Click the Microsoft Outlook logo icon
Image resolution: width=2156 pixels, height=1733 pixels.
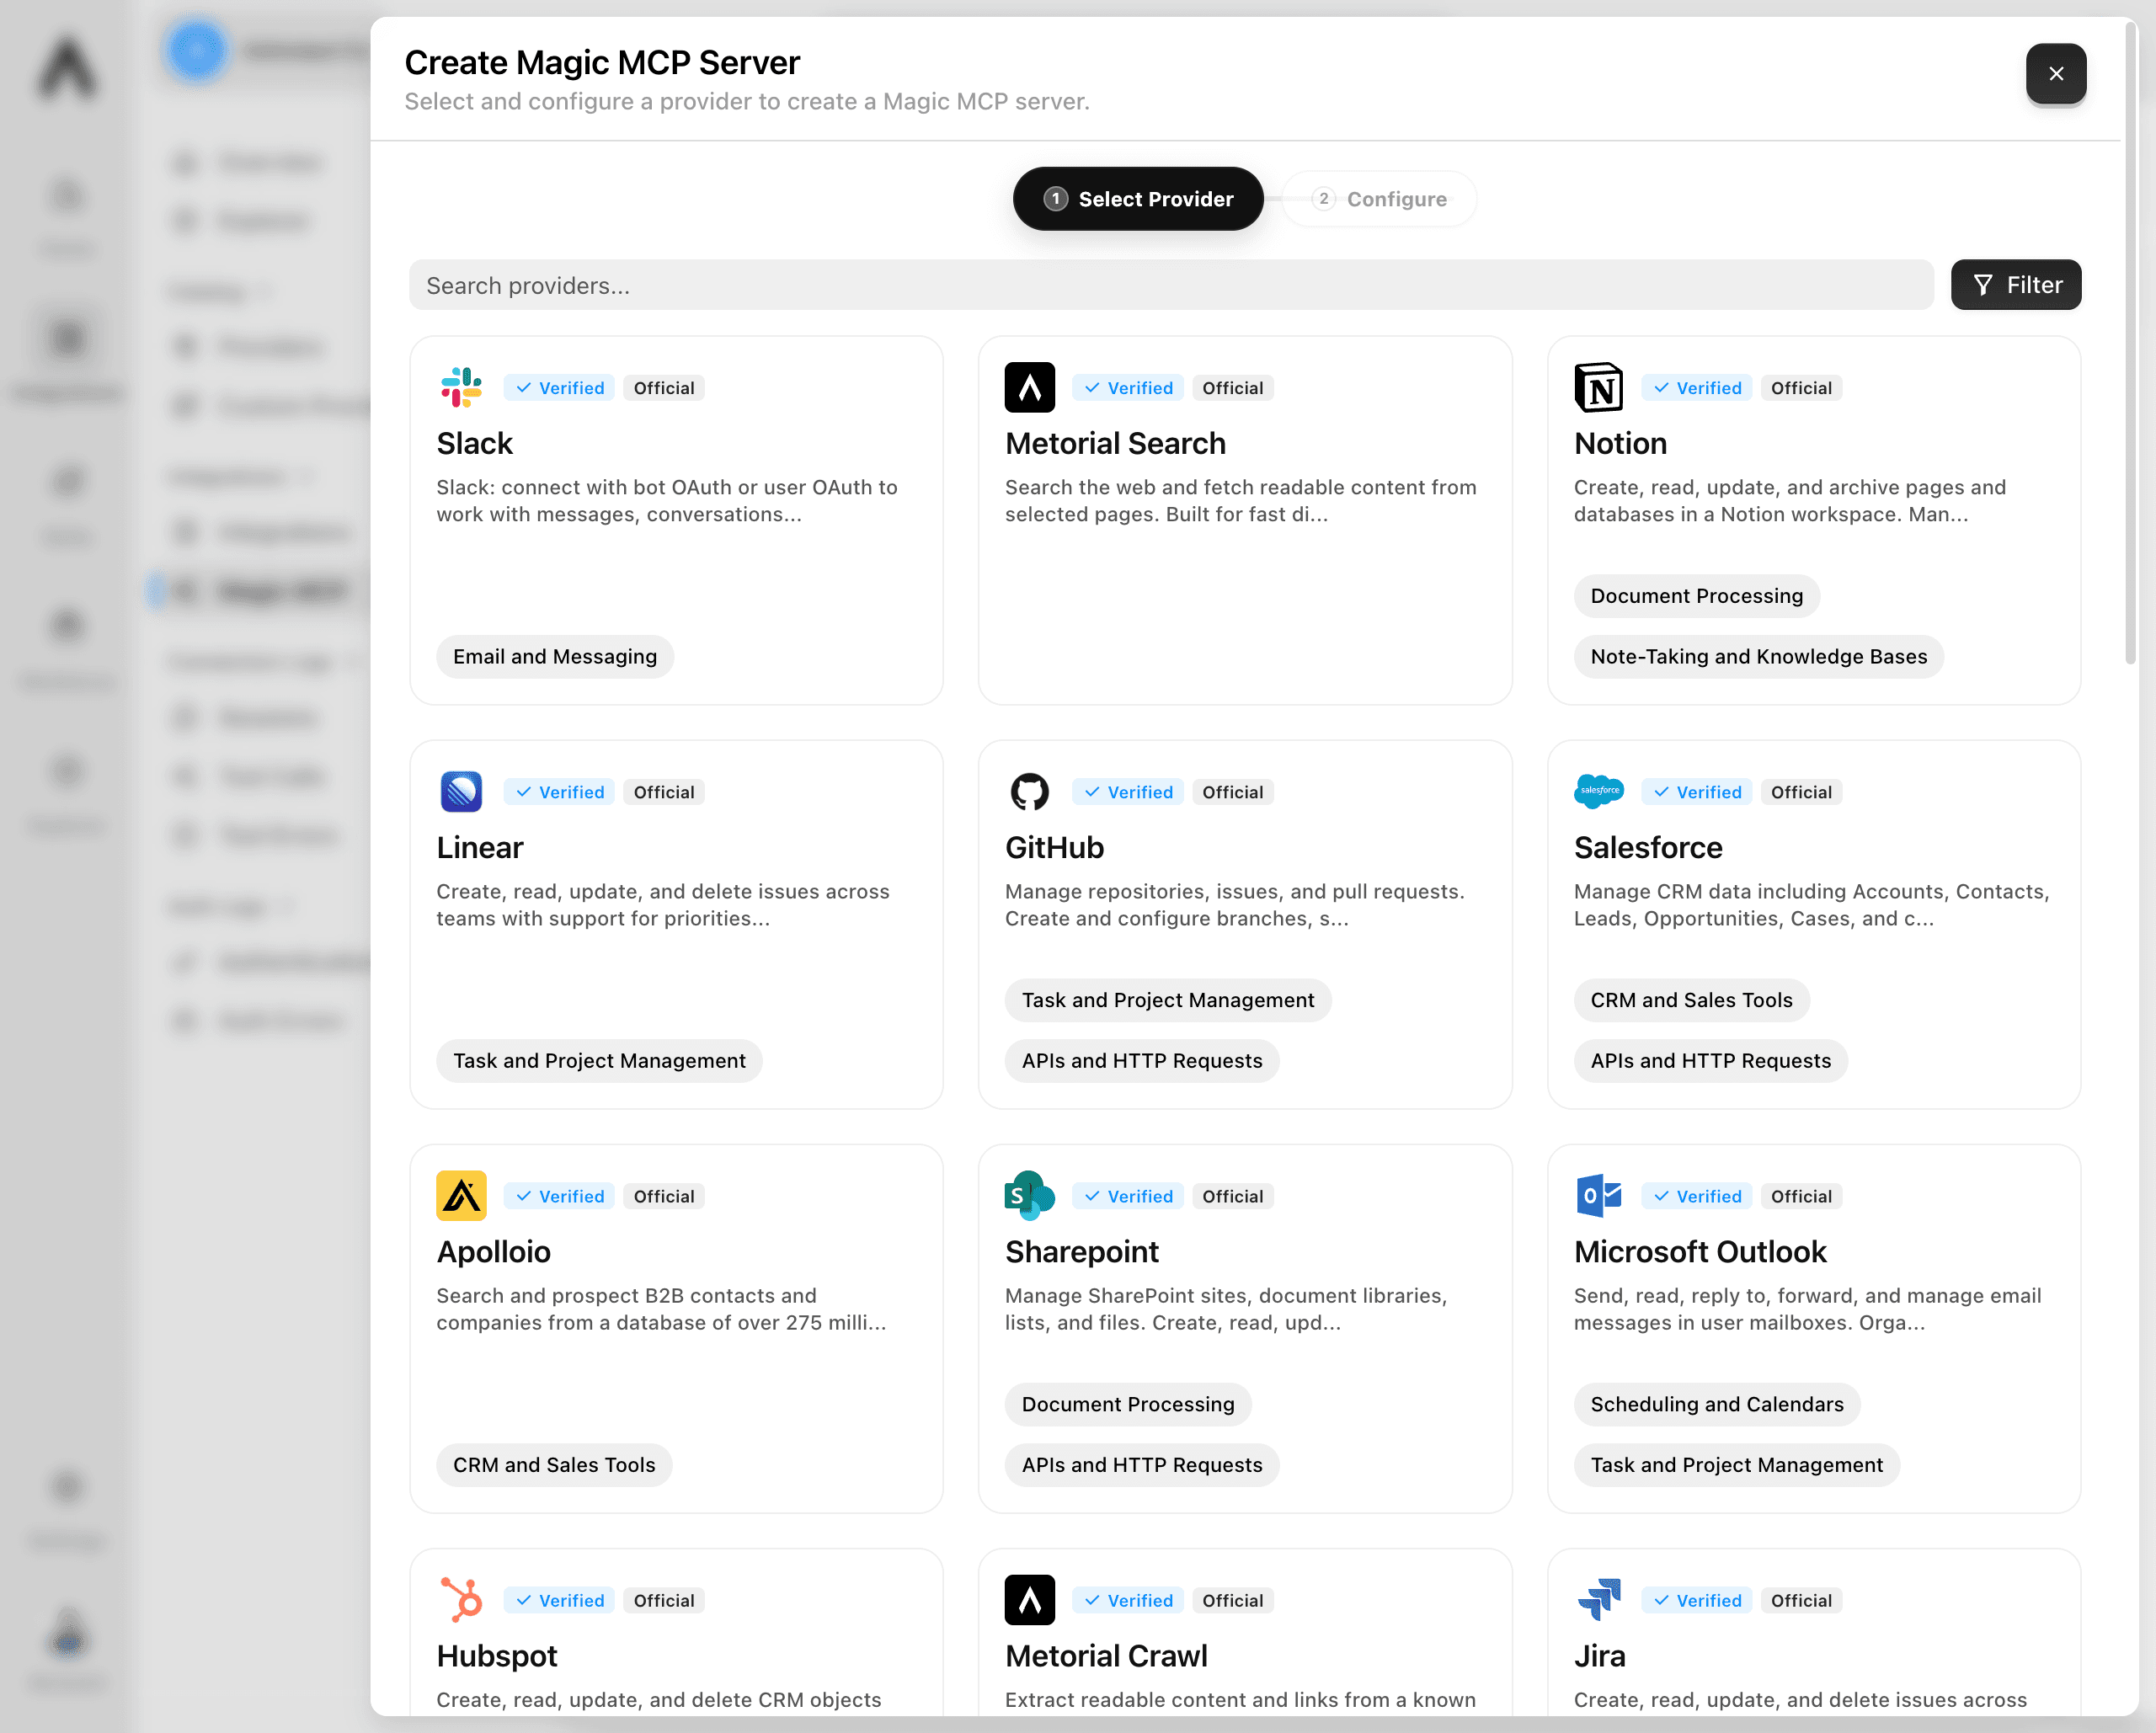1598,1195
